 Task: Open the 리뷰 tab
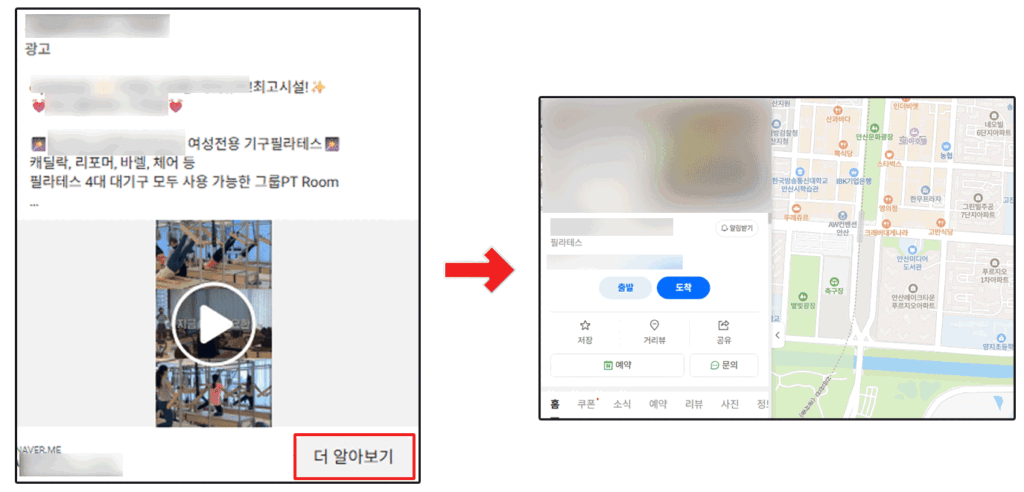pyautogui.click(x=694, y=404)
